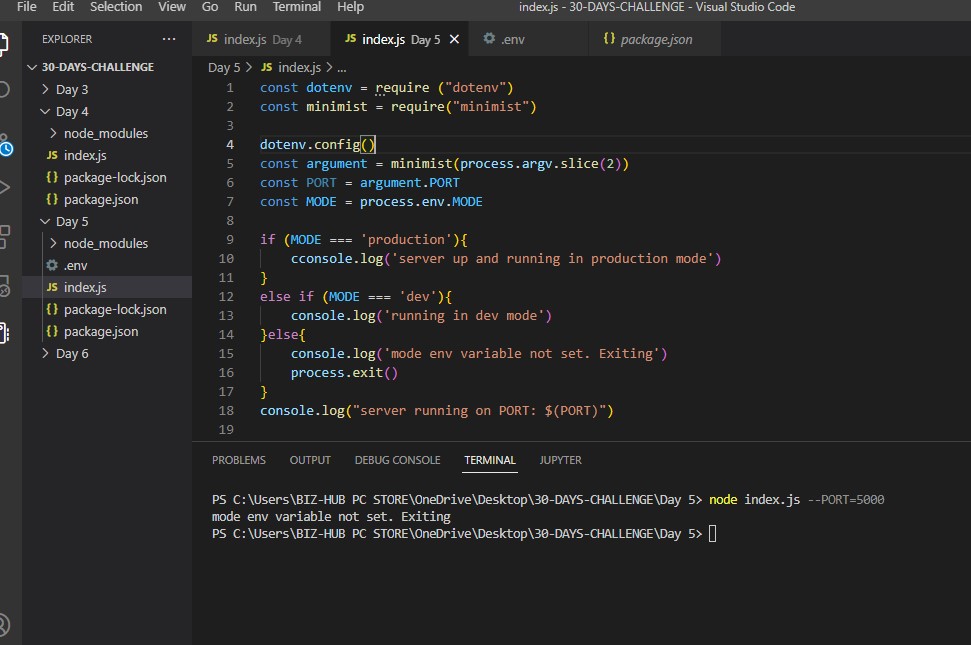This screenshot has height=645, width=971.
Task: Click the 'const MODE = process.env.MODE' line
Action: (371, 202)
